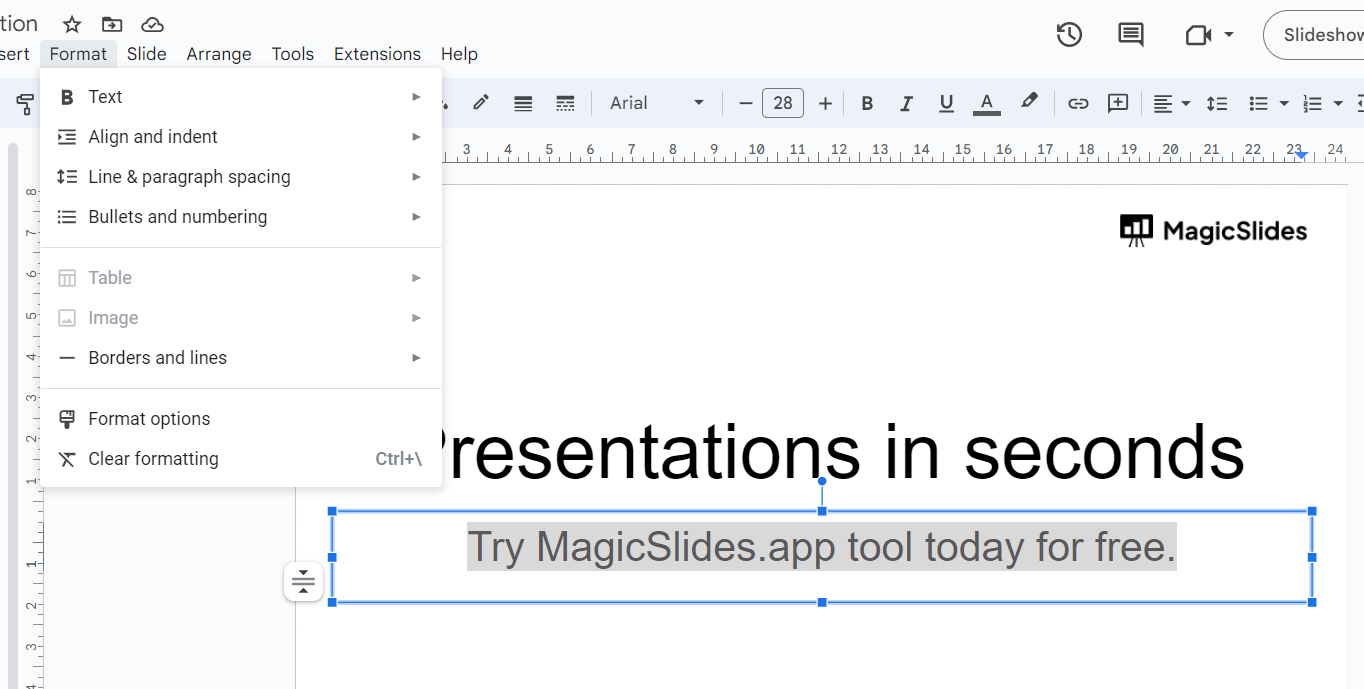The width and height of the screenshot is (1364, 689).
Task: Click the text box rotation handle
Action: point(822,481)
